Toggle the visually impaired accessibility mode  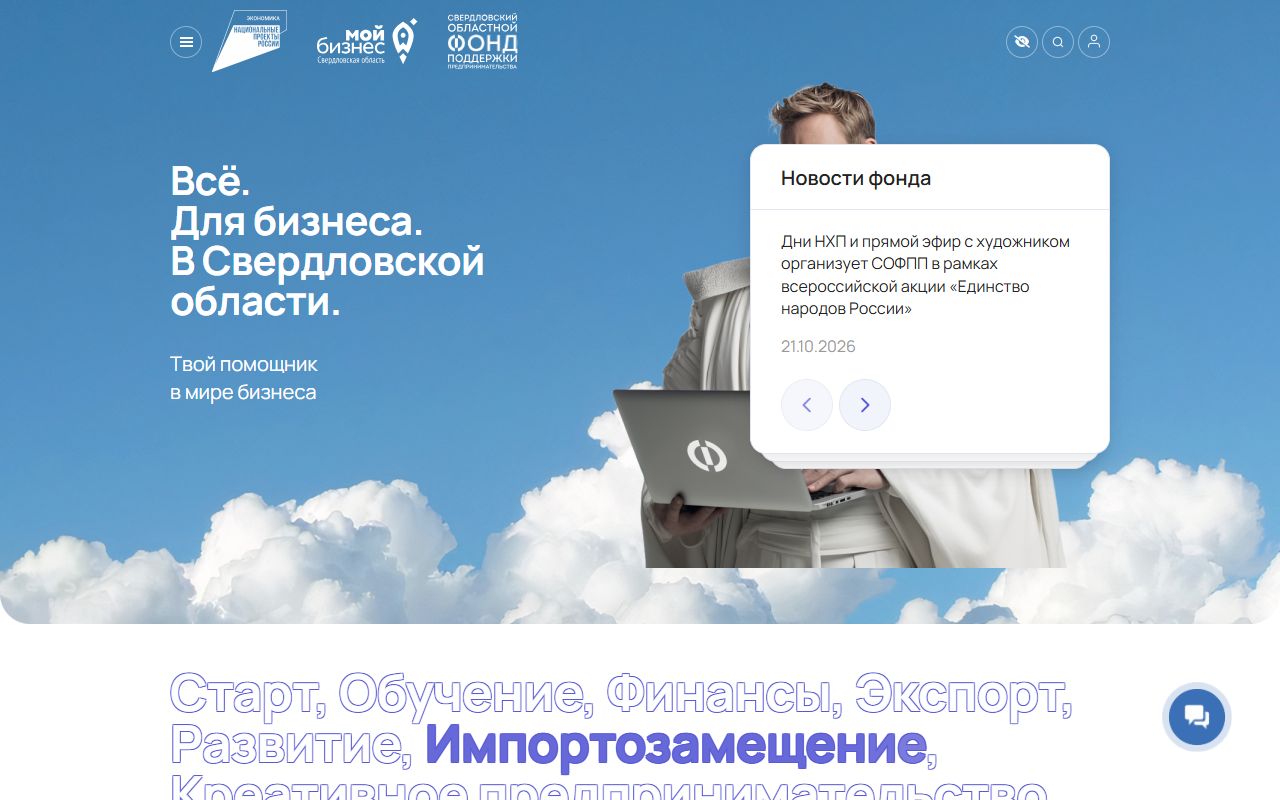1022,42
